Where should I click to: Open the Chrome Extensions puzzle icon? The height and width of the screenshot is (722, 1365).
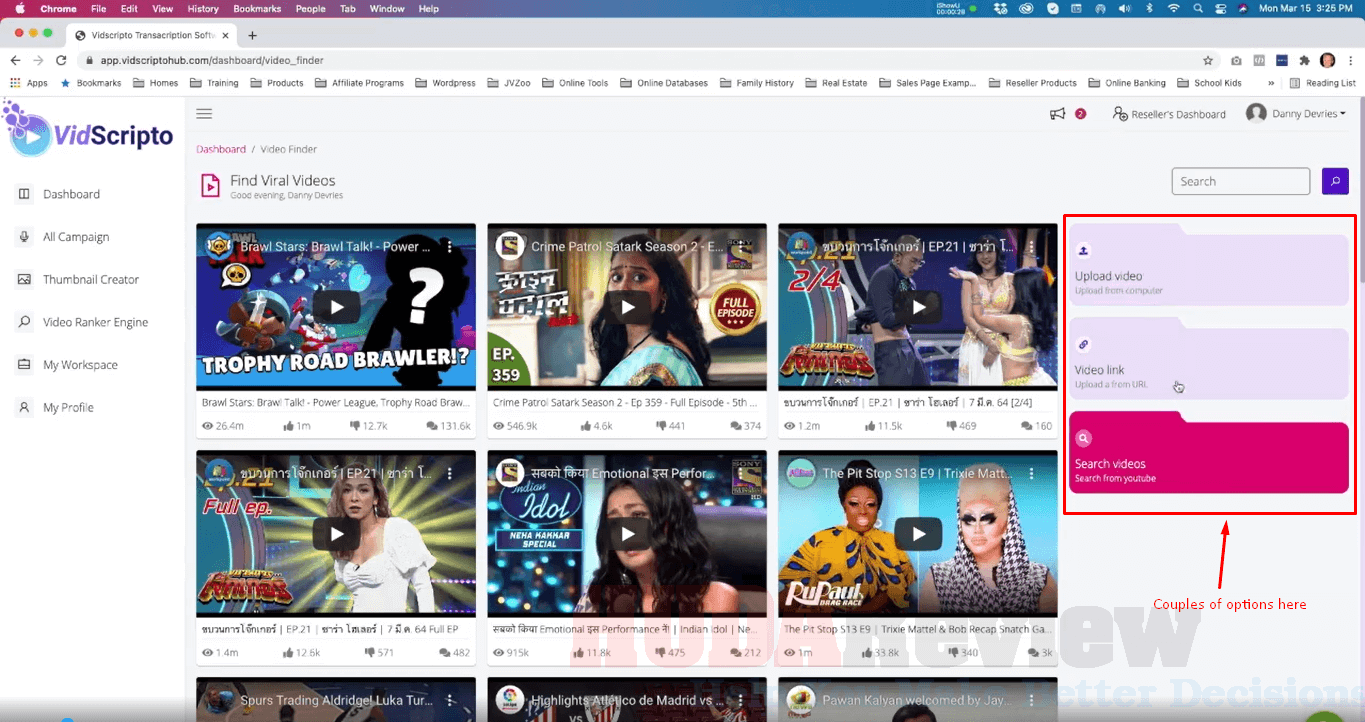pyautogui.click(x=1305, y=60)
